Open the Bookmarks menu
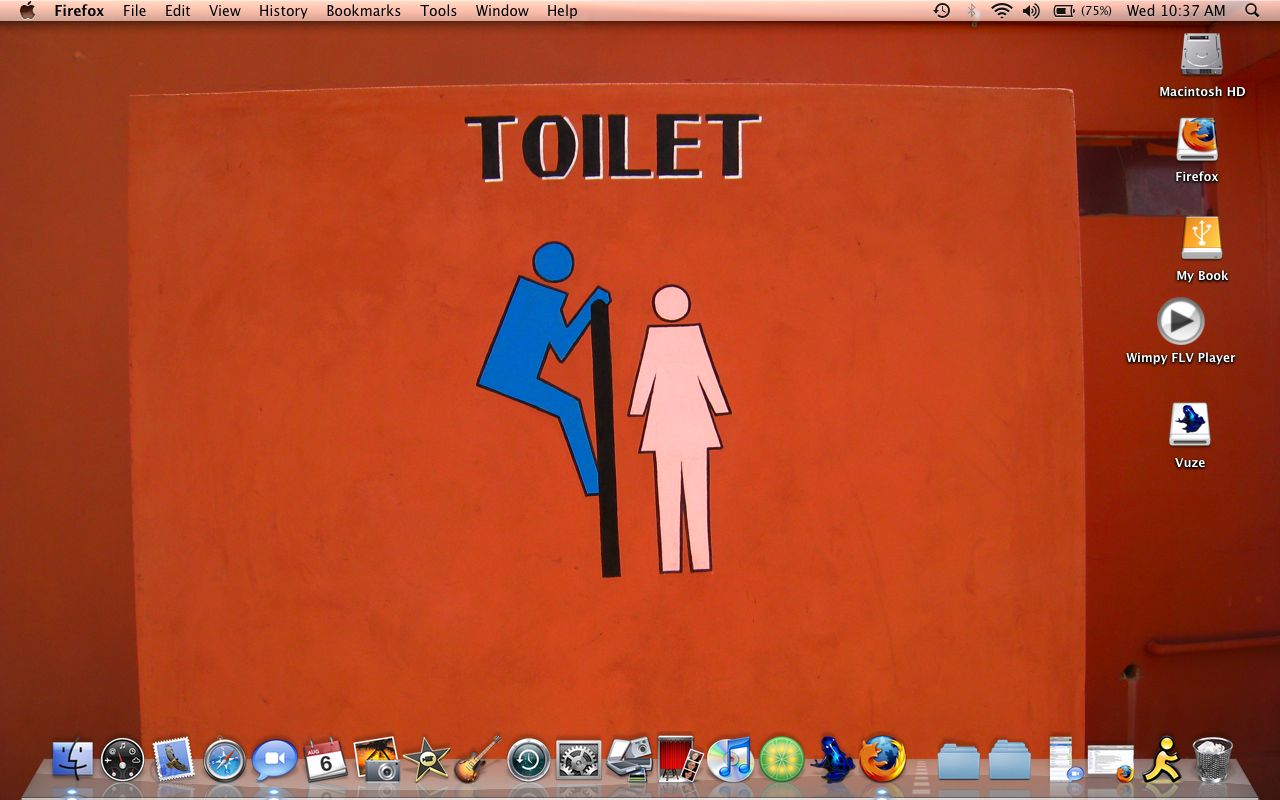Screen dimensions: 1280x800 363,10
